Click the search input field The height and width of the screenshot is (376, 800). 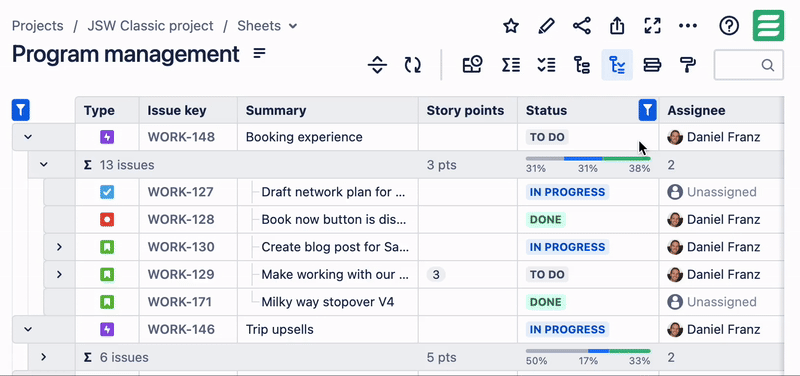(748, 65)
